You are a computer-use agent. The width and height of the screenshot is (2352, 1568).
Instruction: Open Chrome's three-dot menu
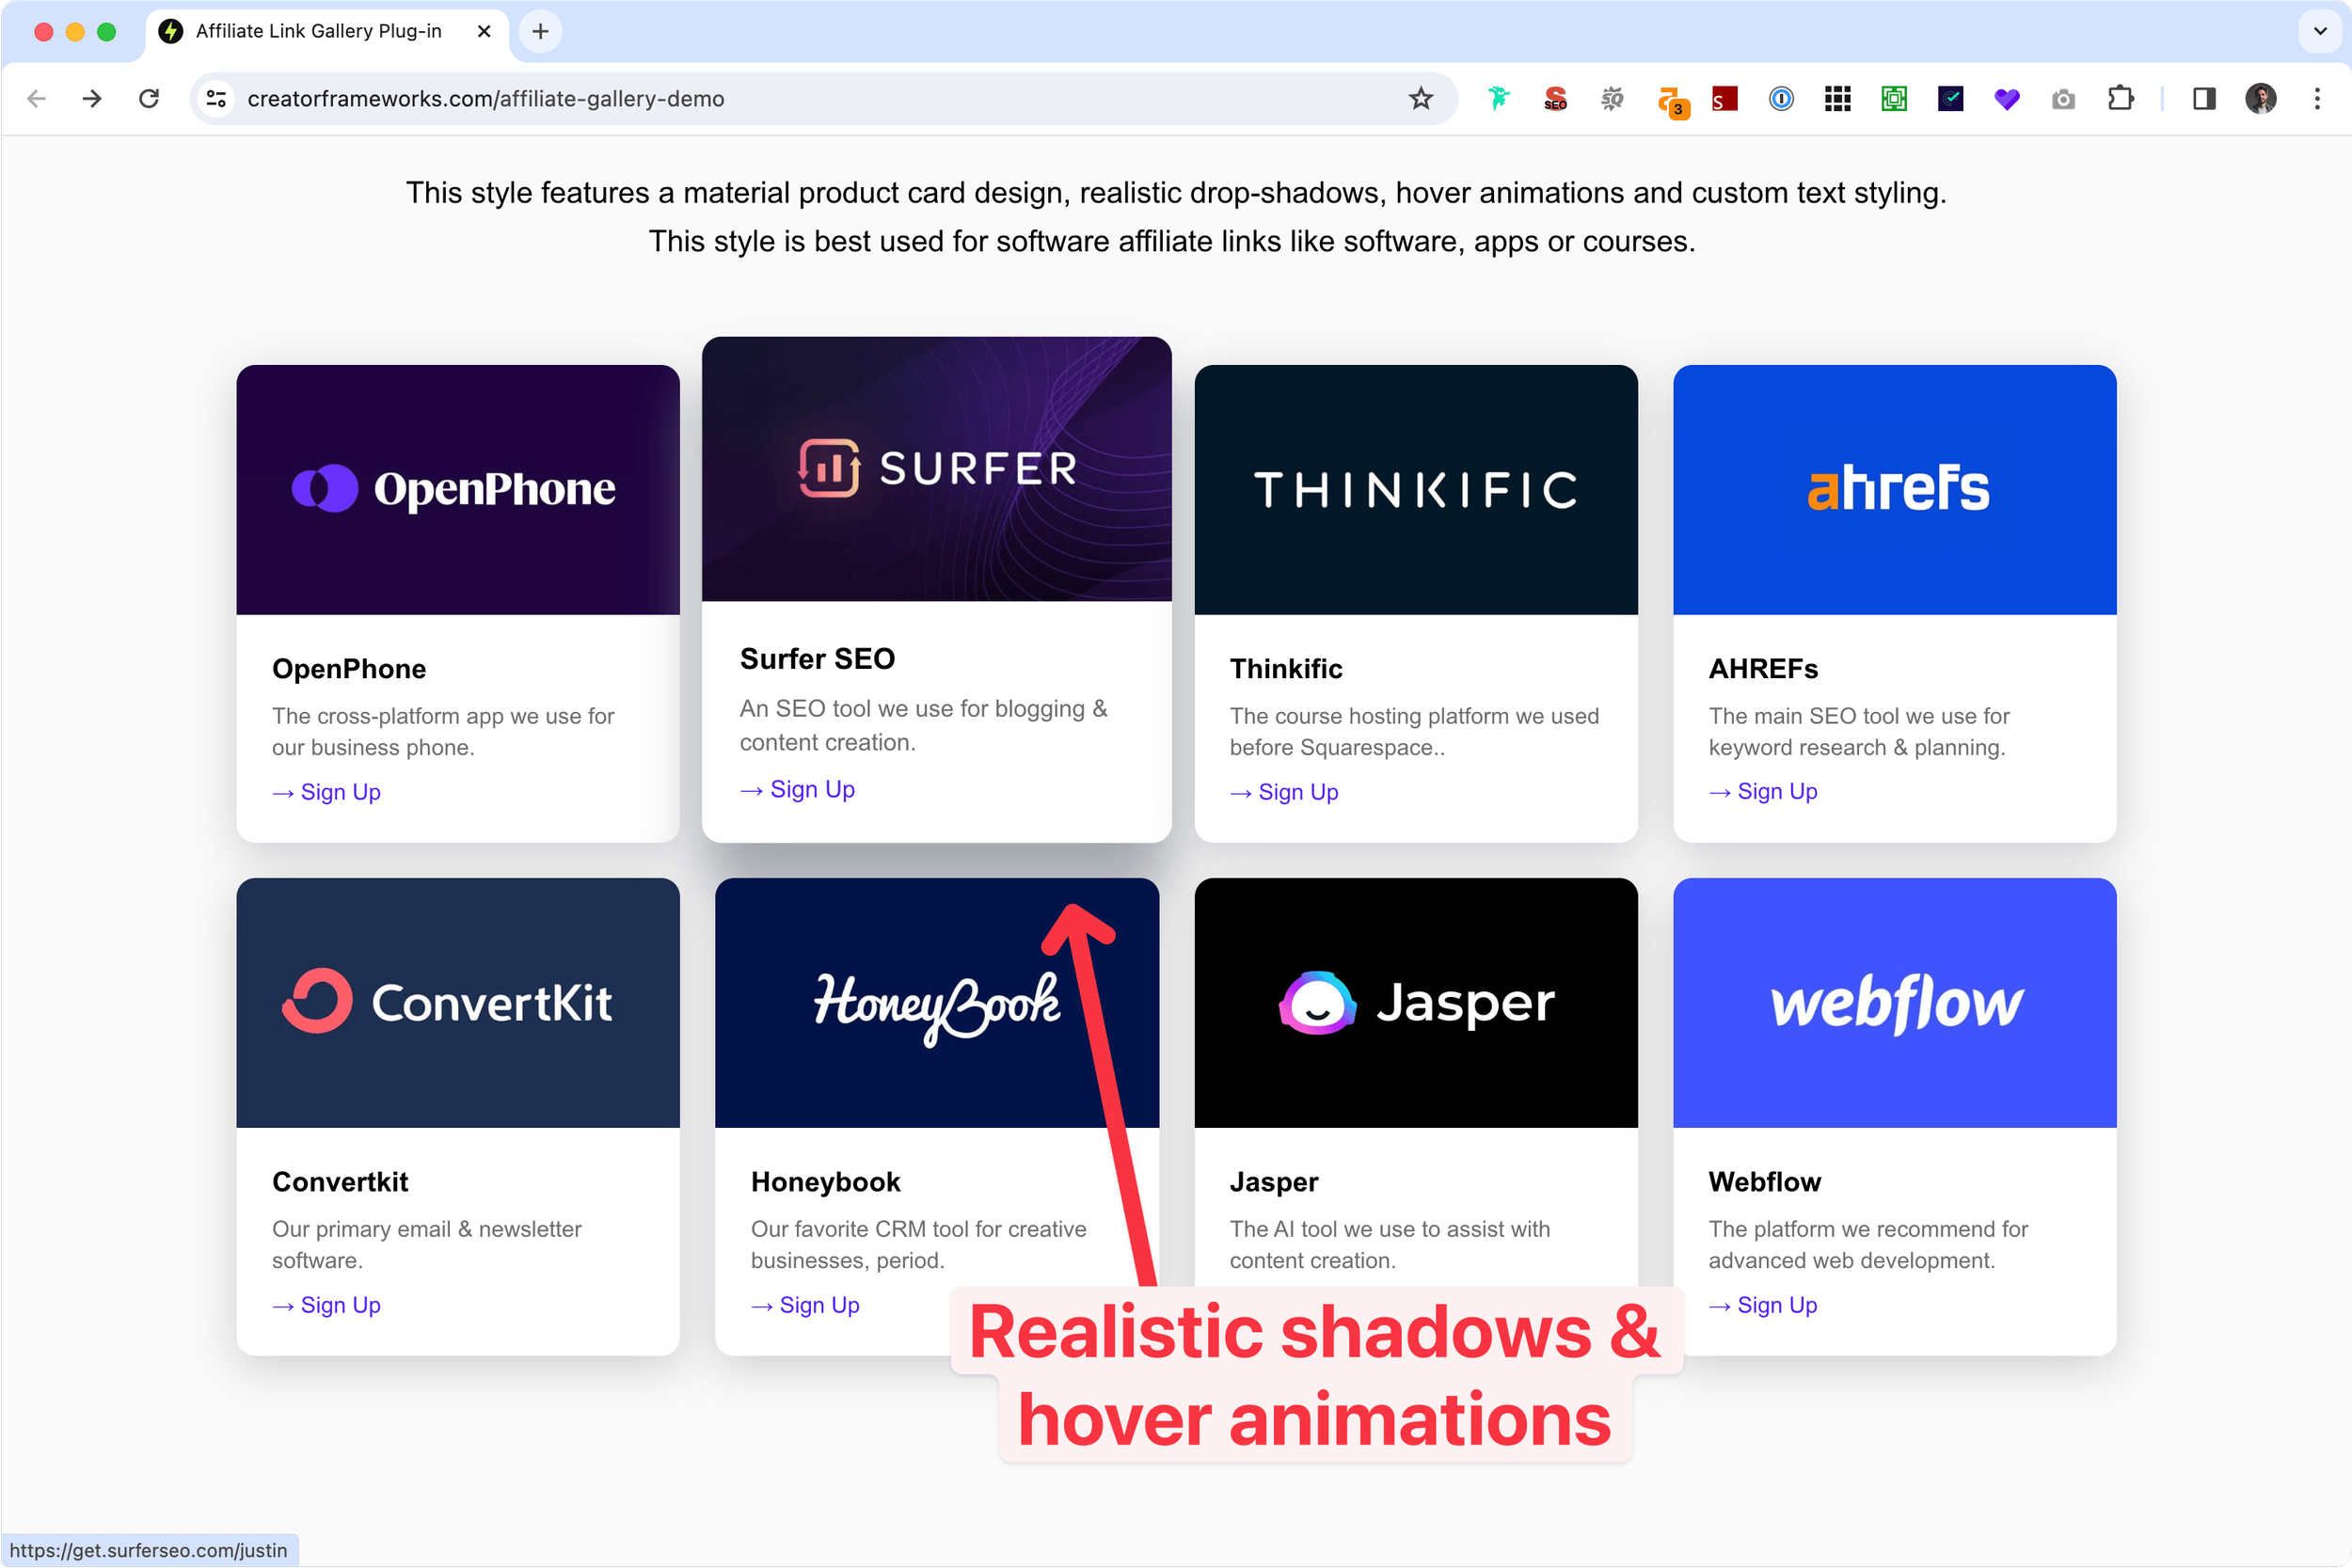click(2317, 98)
